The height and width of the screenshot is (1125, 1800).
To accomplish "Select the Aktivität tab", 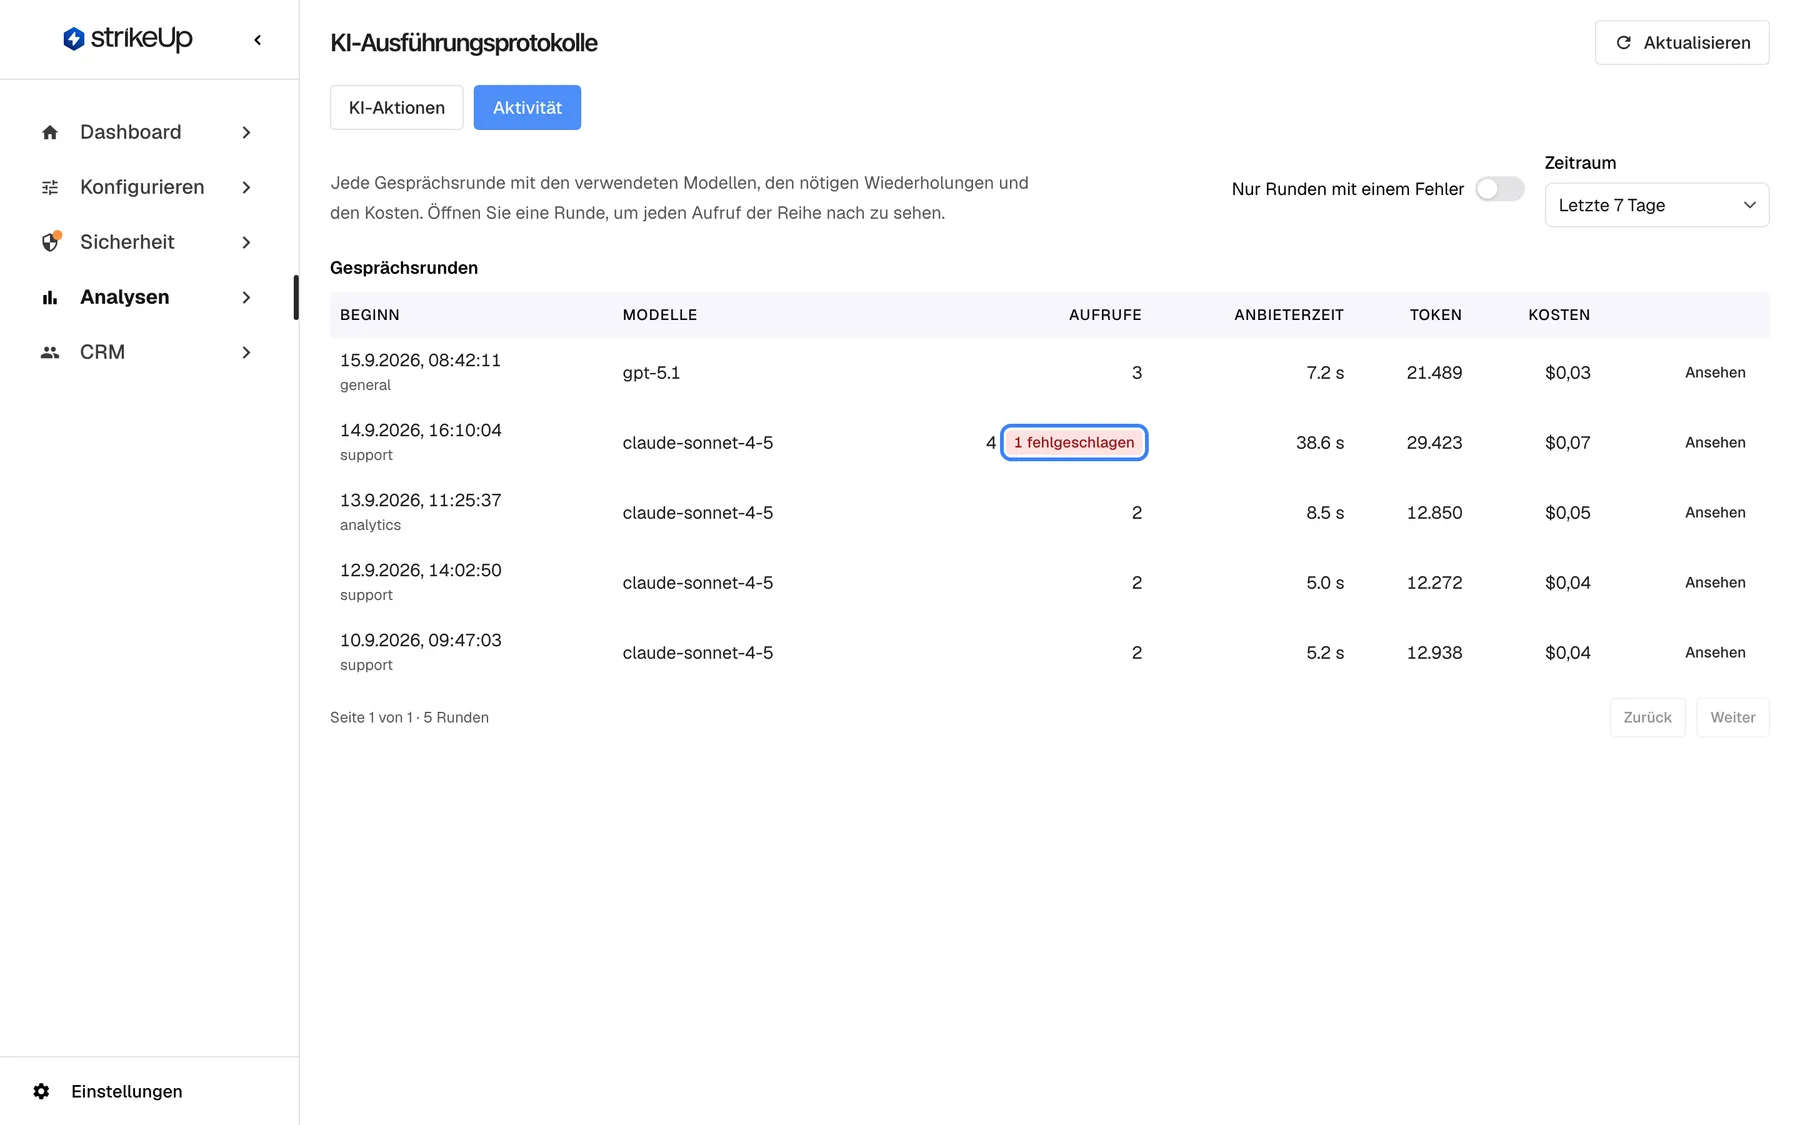I will (x=527, y=107).
